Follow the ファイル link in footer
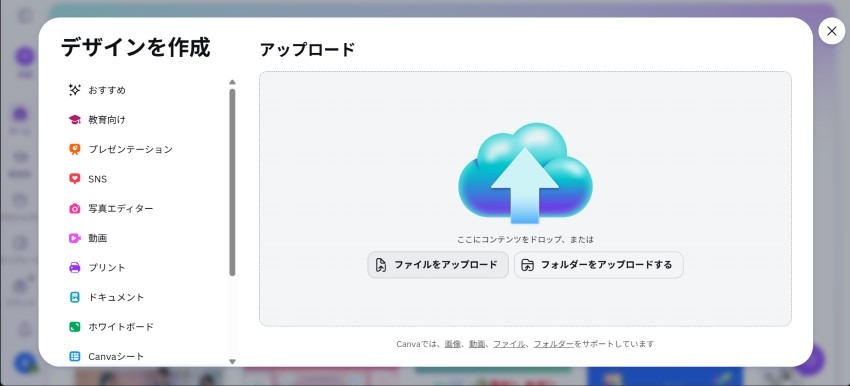Image resolution: width=850 pixels, height=386 pixels. [508, 344]
